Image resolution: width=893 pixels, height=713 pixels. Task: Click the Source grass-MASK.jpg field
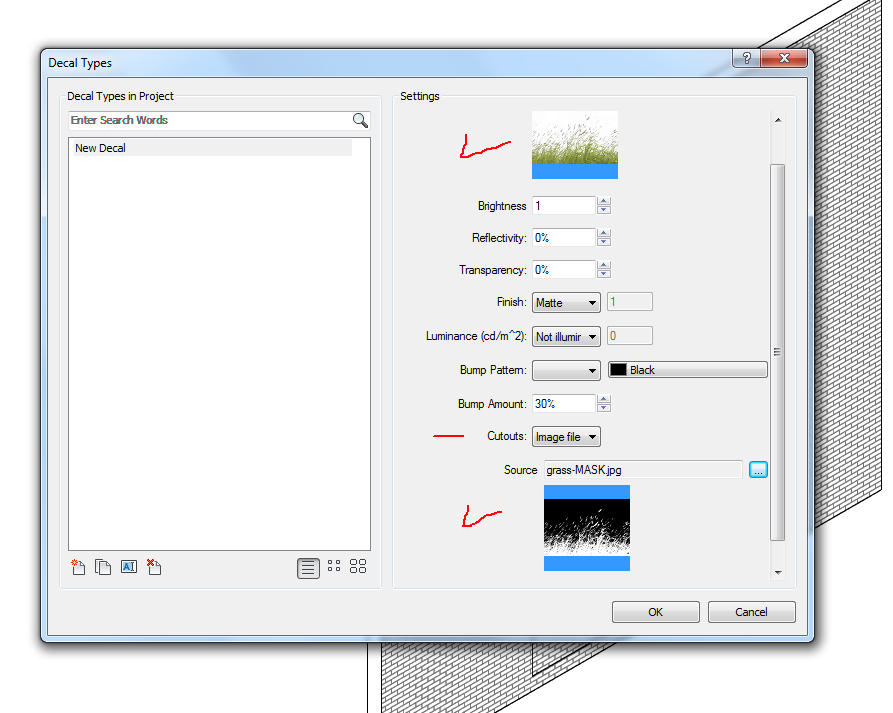point(643,470)
